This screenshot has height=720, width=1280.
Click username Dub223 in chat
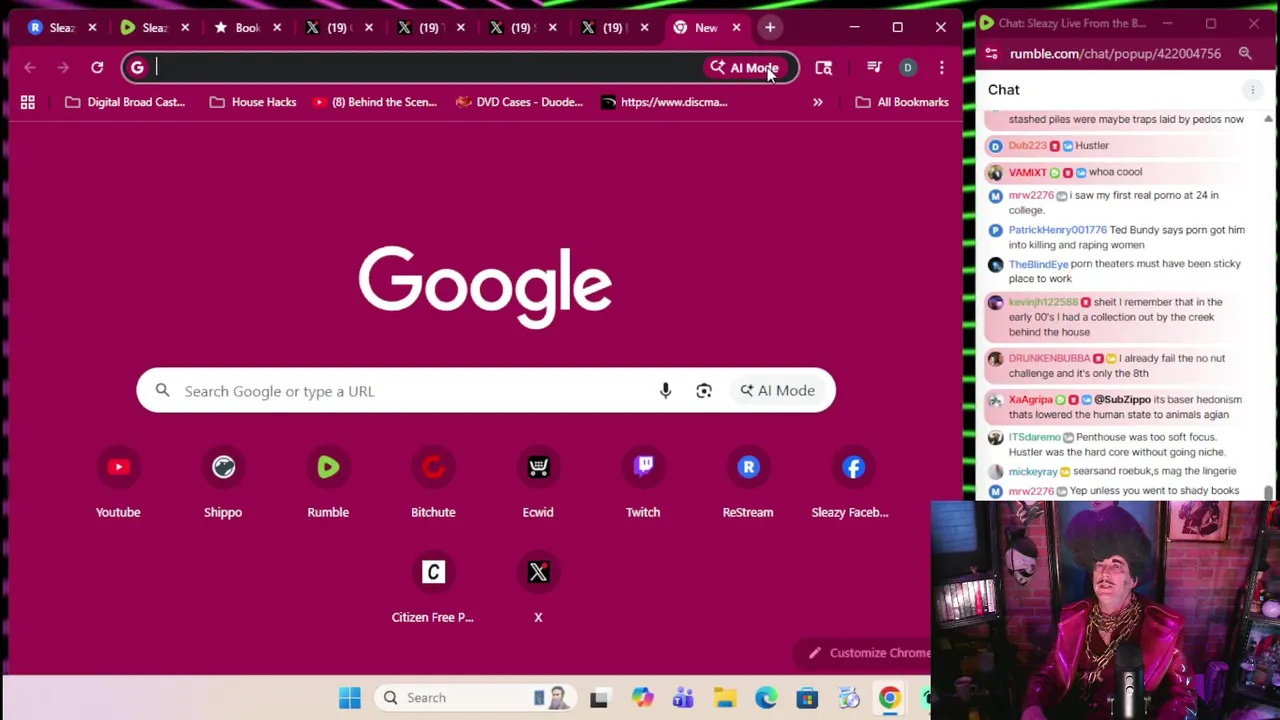point(1027,146)
